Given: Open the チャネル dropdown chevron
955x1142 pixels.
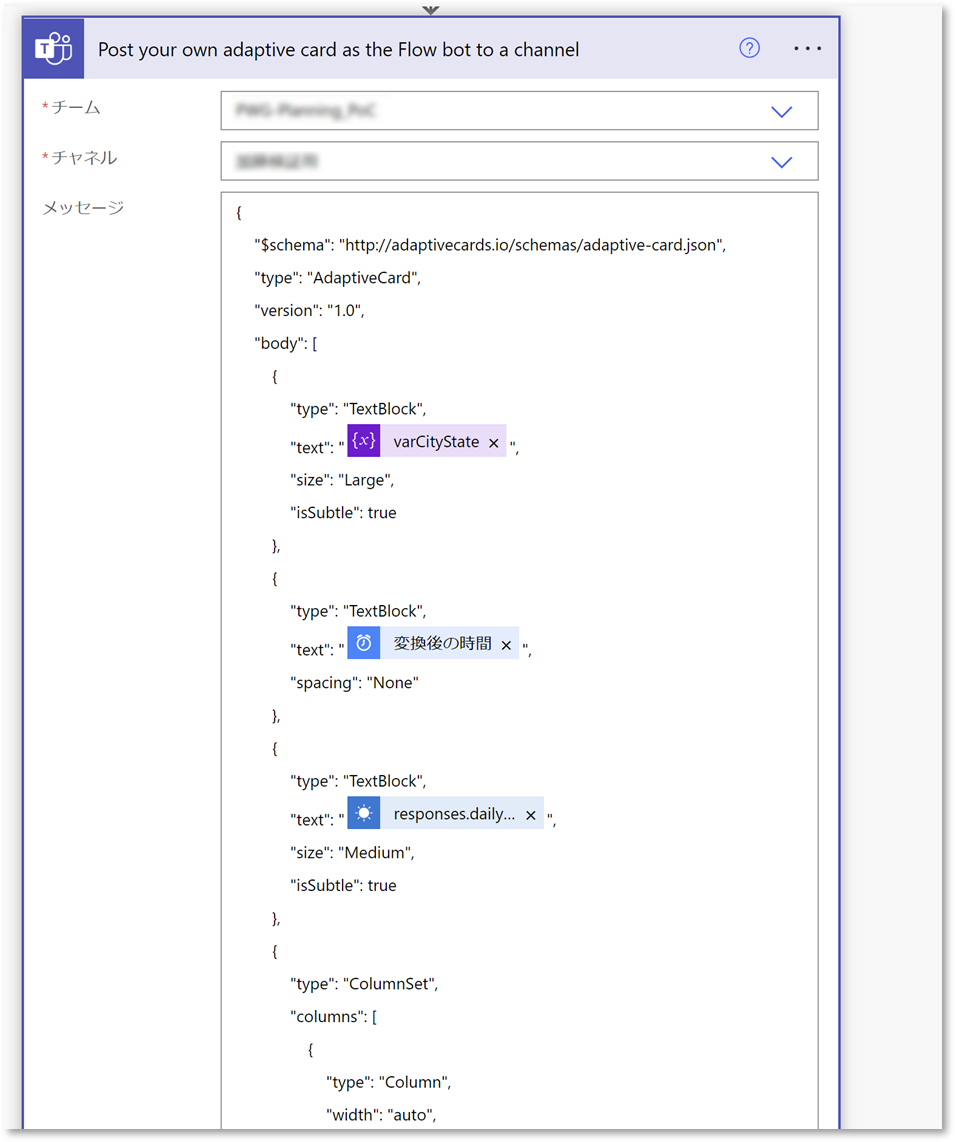Looking at the screenshot, I should pyautogui.click(x=781, y=161).
